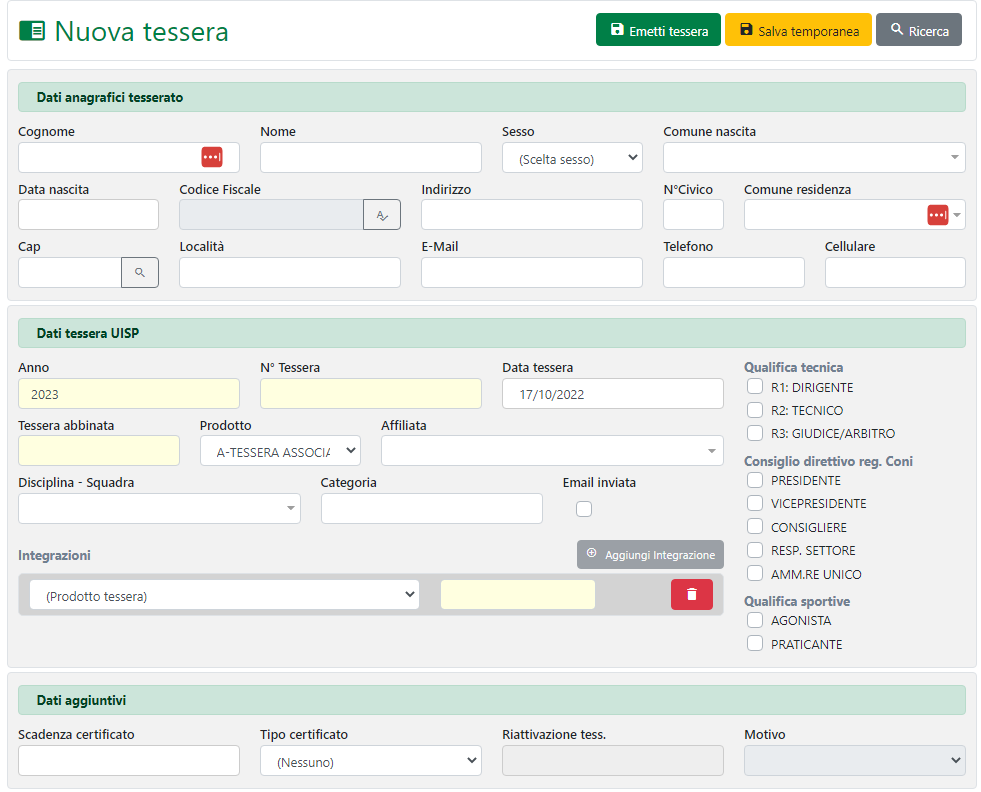981x792 pixels.
Task: Click the Cap search magnifier icon
Action: coord(140,272)
